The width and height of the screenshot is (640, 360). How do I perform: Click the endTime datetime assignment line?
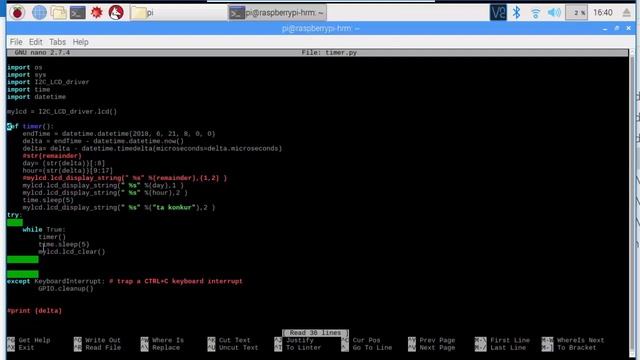tap(119, 134)
